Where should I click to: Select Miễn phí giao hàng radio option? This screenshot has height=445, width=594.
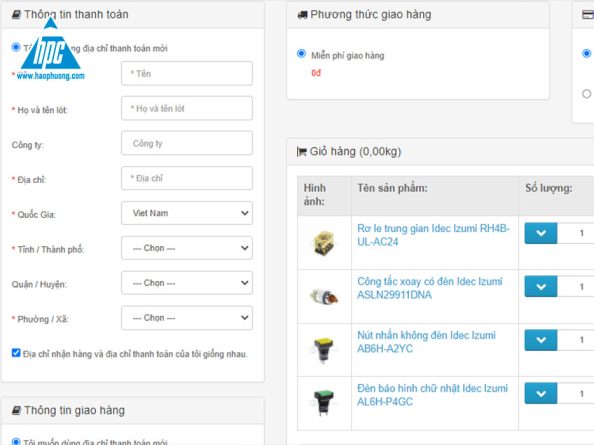[301, 53]
